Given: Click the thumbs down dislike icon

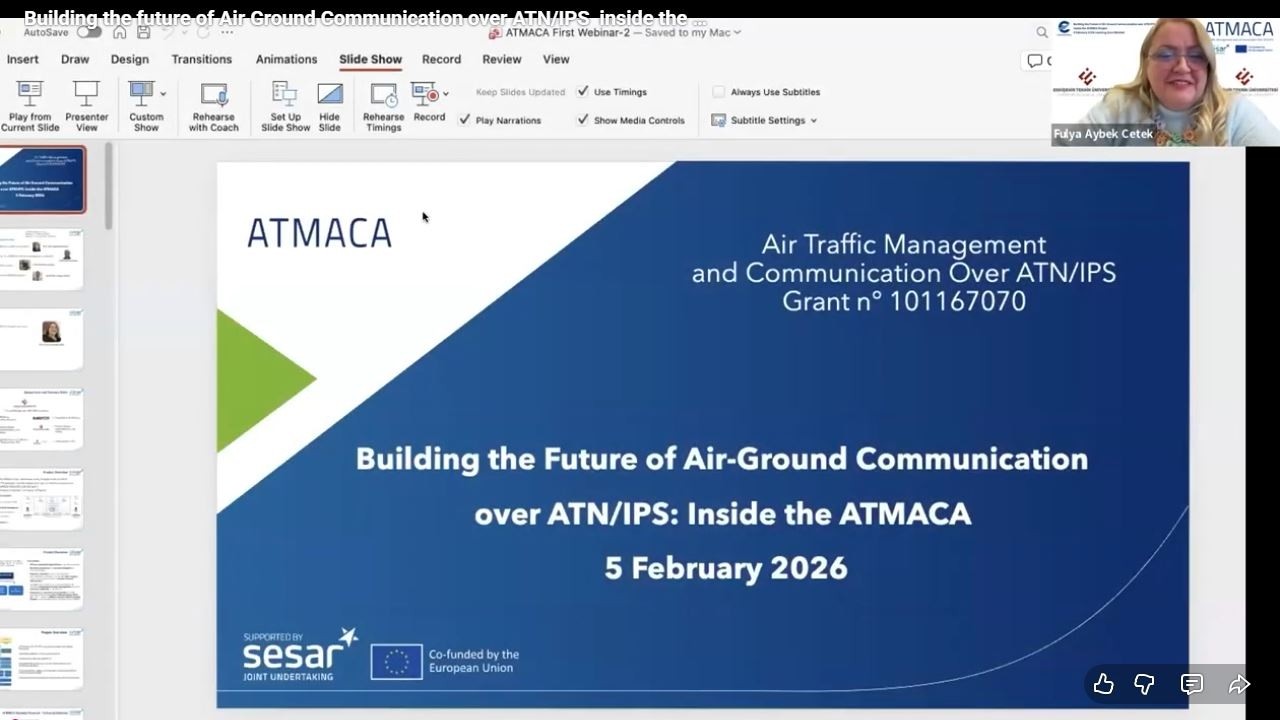Looking at the screenshot, I should [1145, 684].
